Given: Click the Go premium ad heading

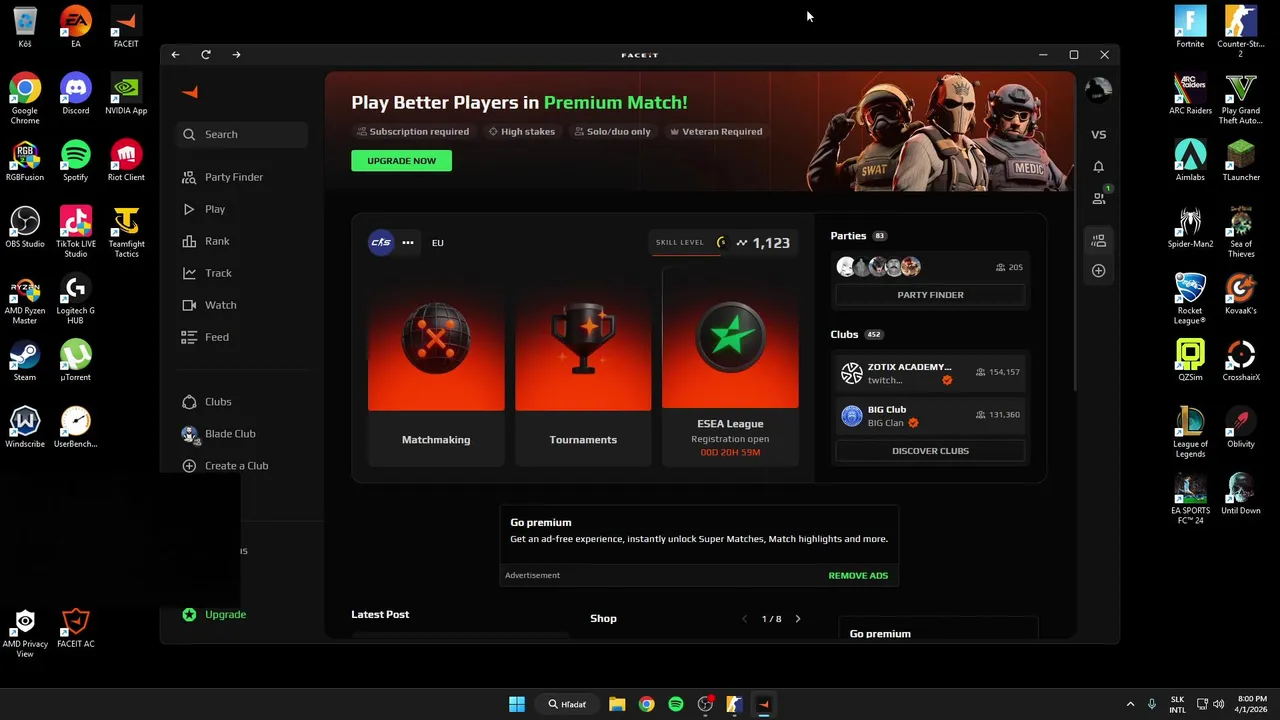Looking at the screenshot, I should click(x=541, y=523).
